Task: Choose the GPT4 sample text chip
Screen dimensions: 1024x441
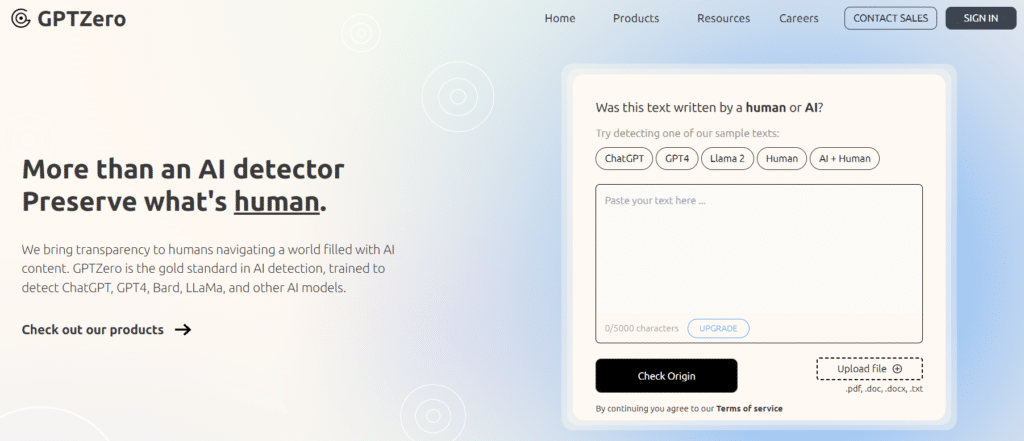Action: (x=677, y=158)
